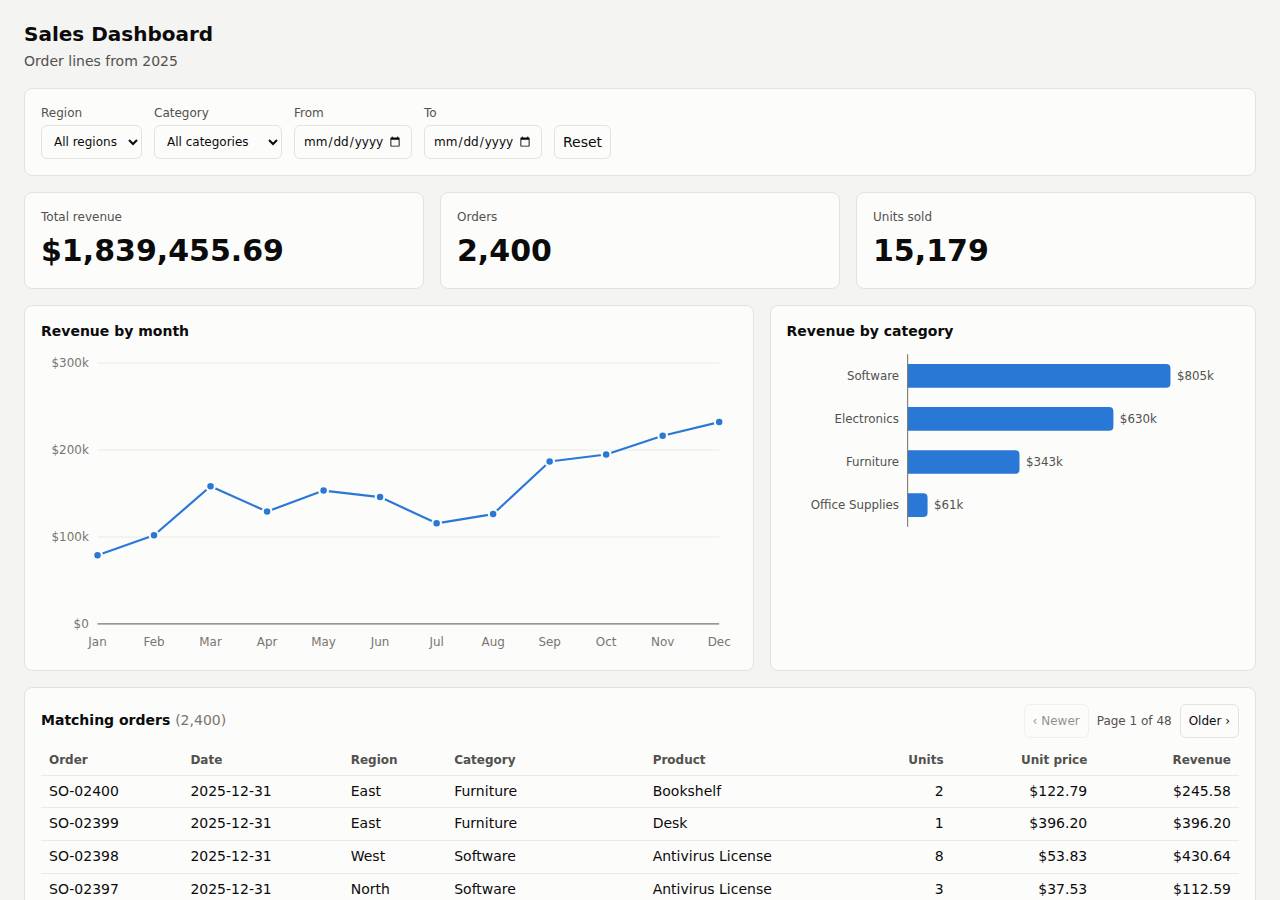
Task: Click the Units column header
Action: coord(925,760)
